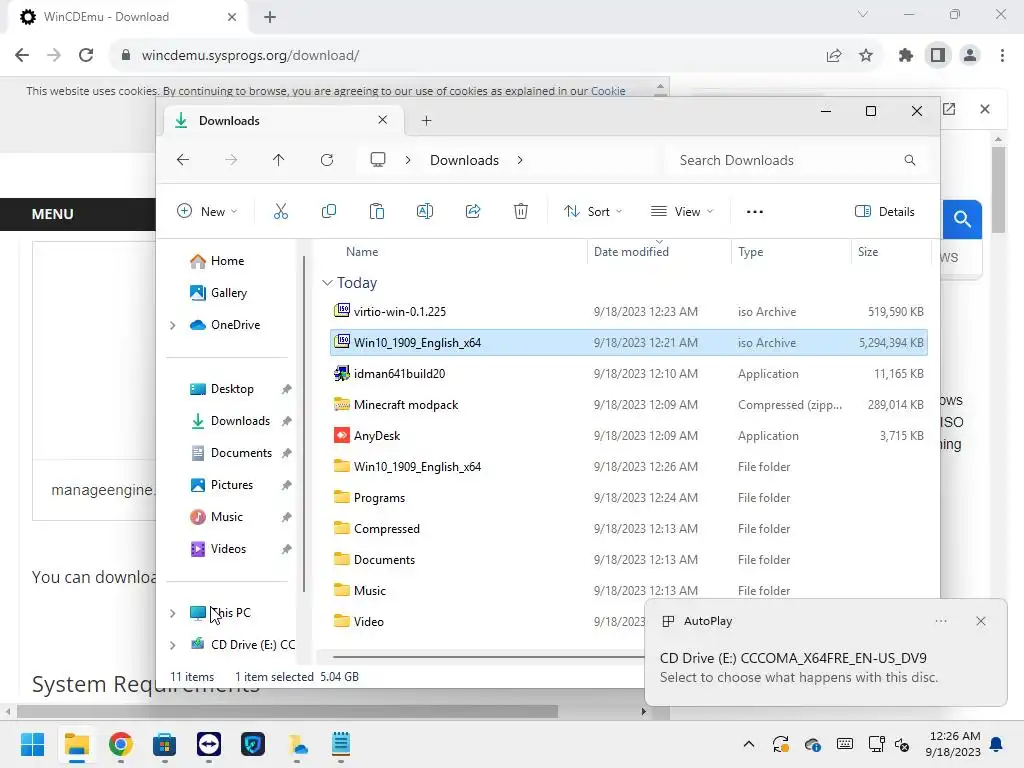Open TeamViewer icon on the taskbar

point(209,744)
